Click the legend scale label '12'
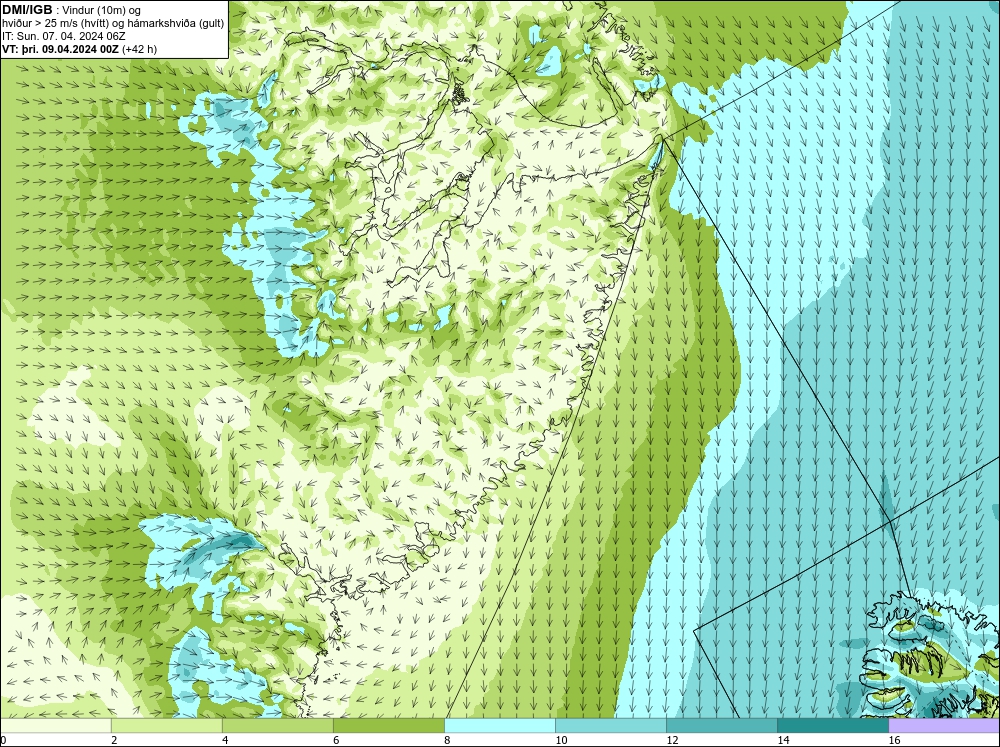 pos(672,740)
